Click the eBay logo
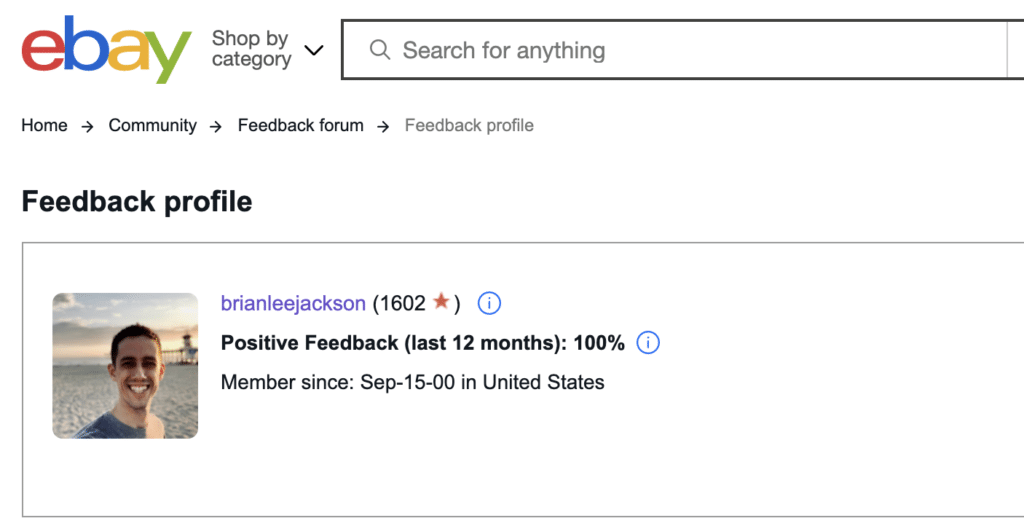1024x529 pixels. 105,50
